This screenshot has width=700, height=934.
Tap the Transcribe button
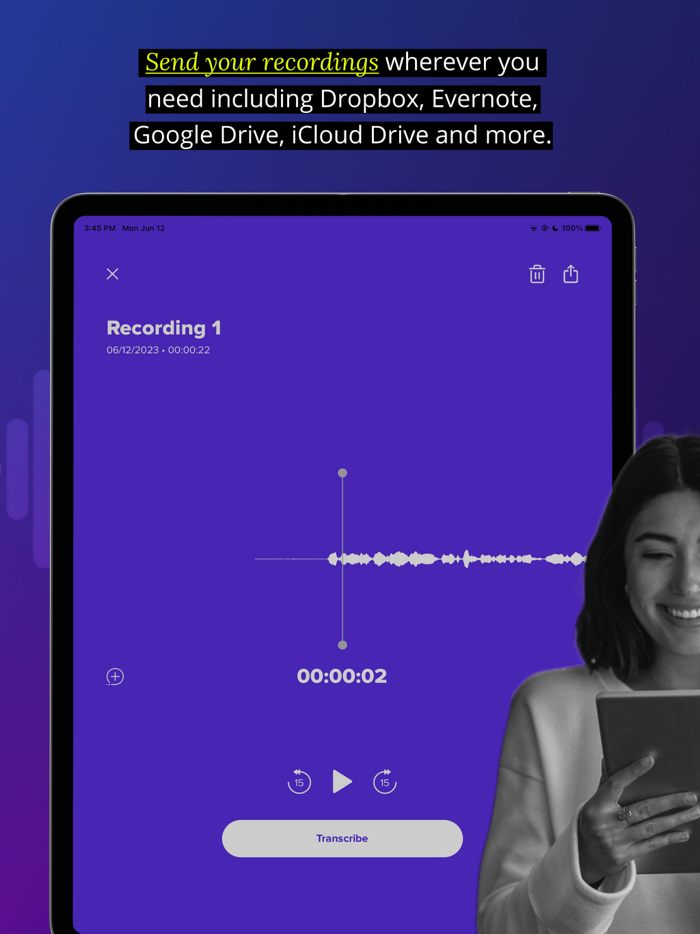pos(343,839)
